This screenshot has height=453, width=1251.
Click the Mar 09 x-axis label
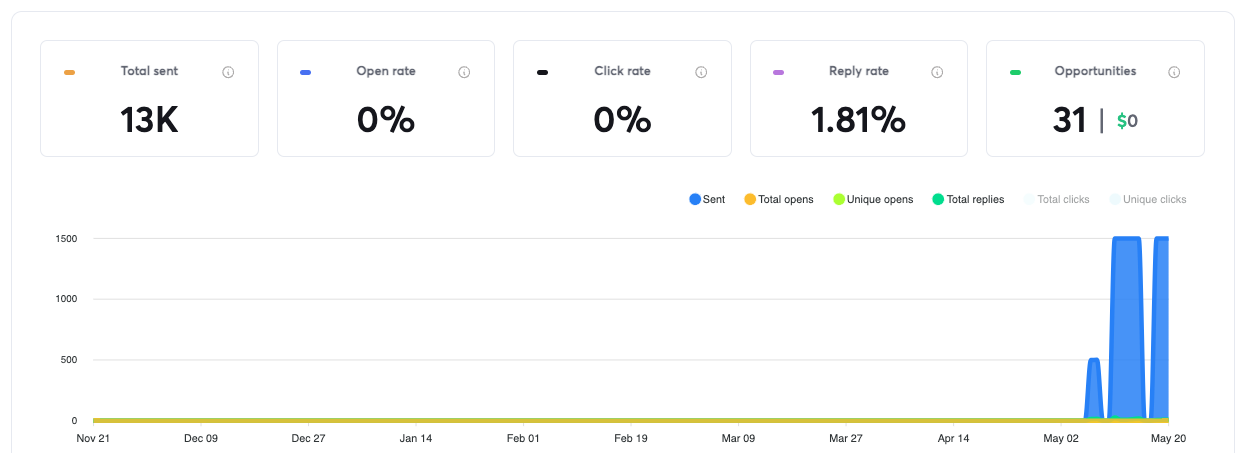tap(738, 438)
